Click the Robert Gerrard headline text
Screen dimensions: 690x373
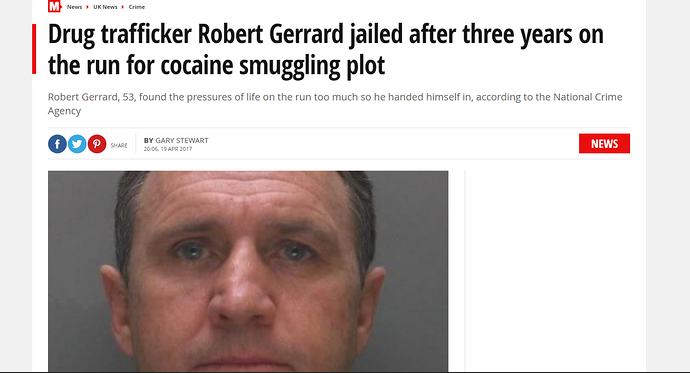[x=326, y=49]
